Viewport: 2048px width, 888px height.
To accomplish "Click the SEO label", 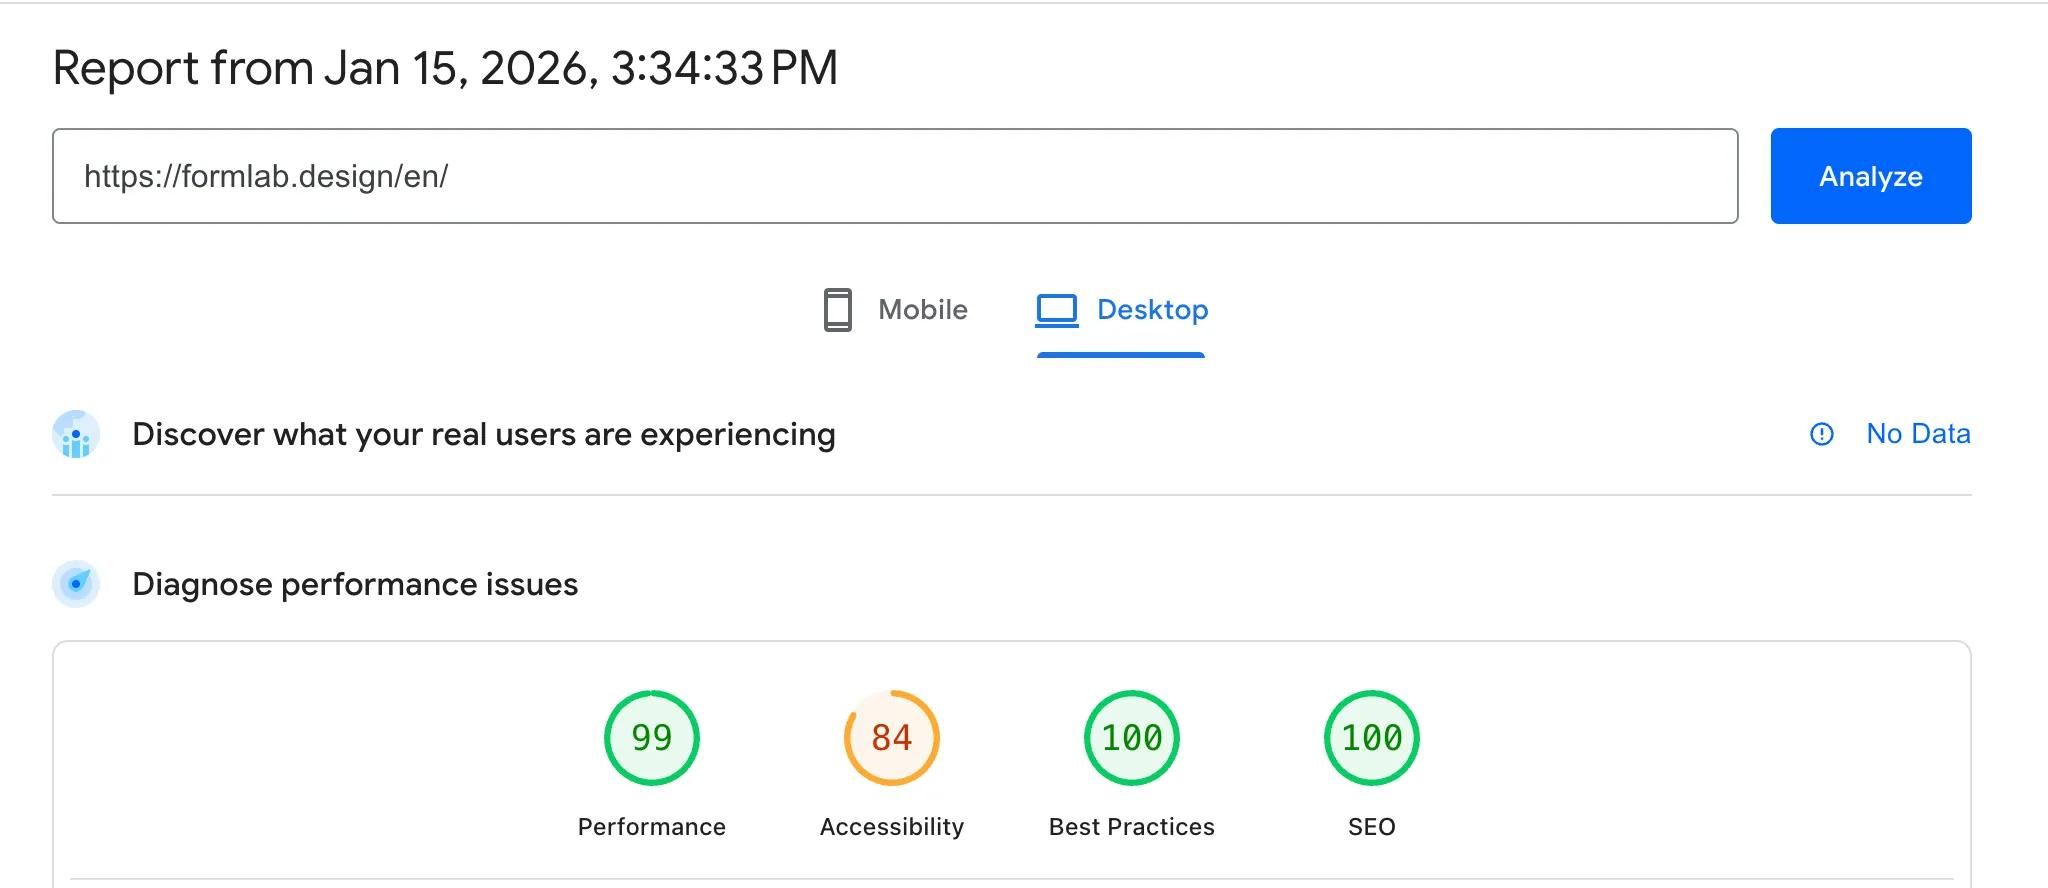I will (x=1372, y=827).
